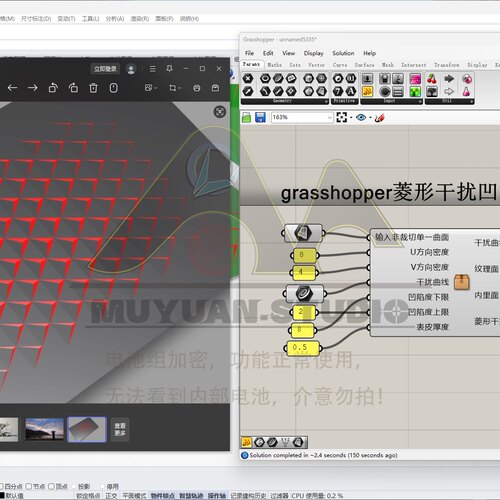The height and width of the screenshot is (500, 500).
Task: Click the trident icon in bottom Grasshopper toolbar
Action: [x=285, y=442]
